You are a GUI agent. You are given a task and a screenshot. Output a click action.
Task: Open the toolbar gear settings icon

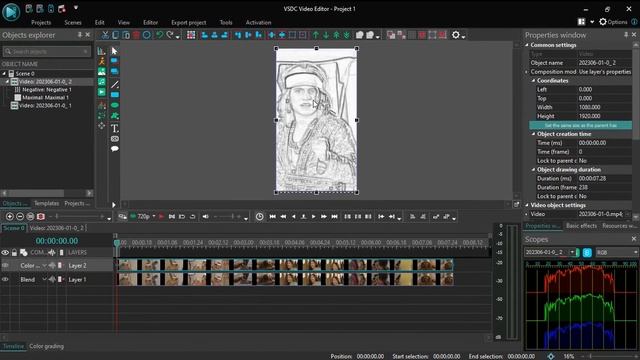(456, 35)
